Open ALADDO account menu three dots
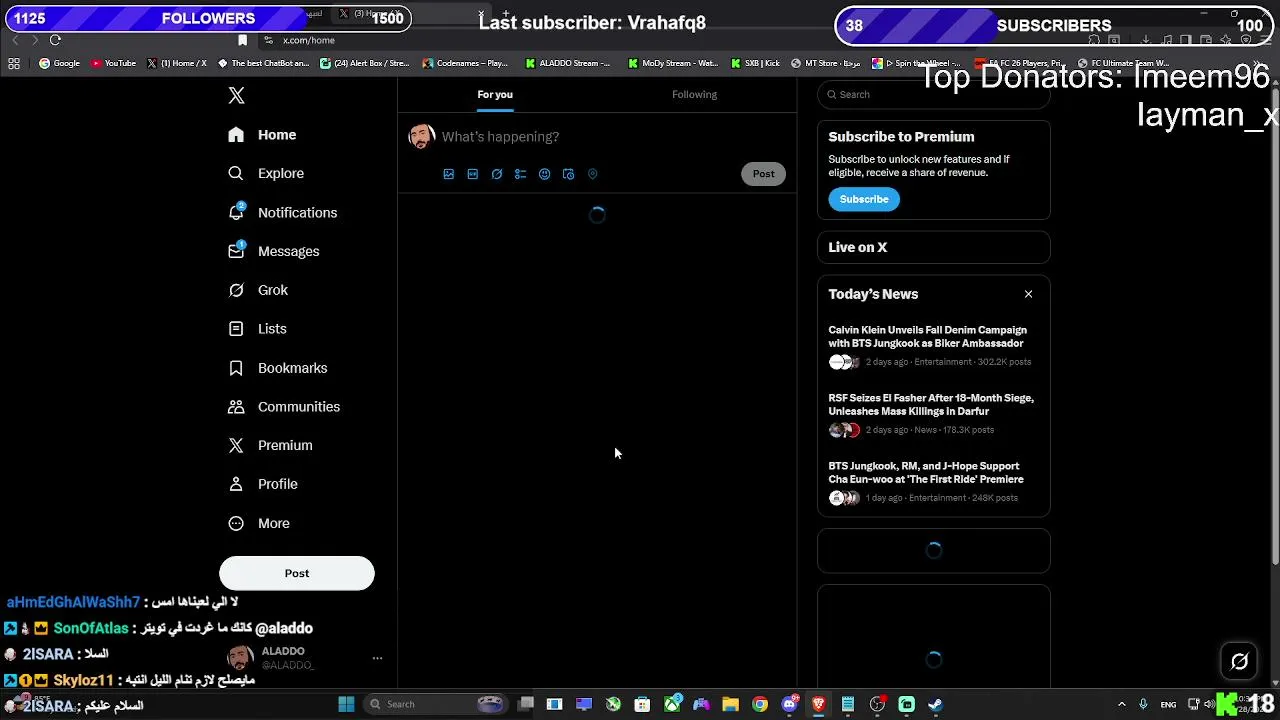Viewport: 1280px width, 720px height. point(377,658)
